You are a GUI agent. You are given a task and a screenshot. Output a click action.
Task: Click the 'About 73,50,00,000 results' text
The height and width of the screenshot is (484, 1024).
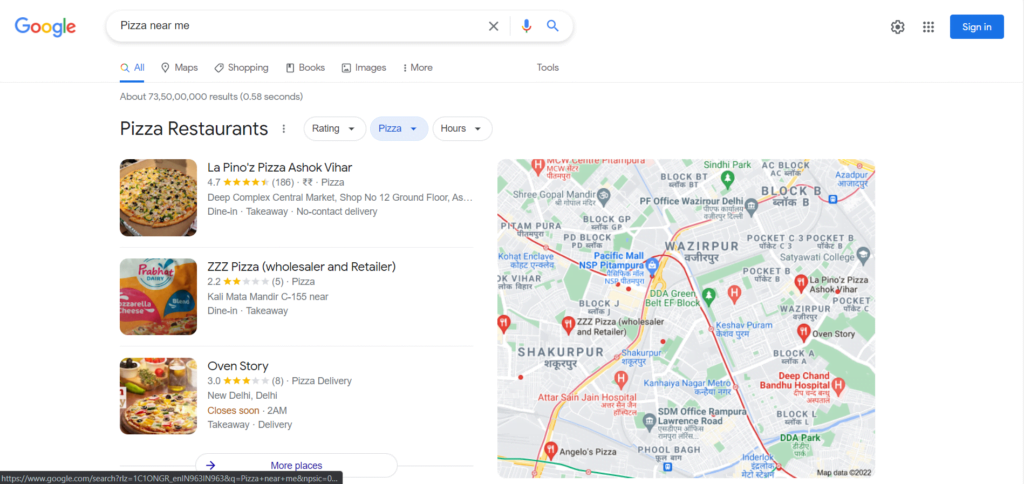click(211, 97)
